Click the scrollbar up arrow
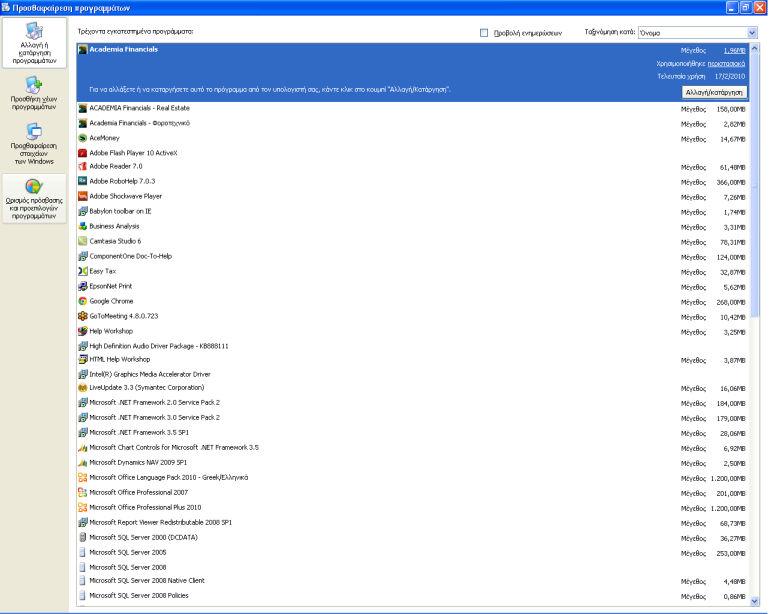780x614 pixels. 754,48
